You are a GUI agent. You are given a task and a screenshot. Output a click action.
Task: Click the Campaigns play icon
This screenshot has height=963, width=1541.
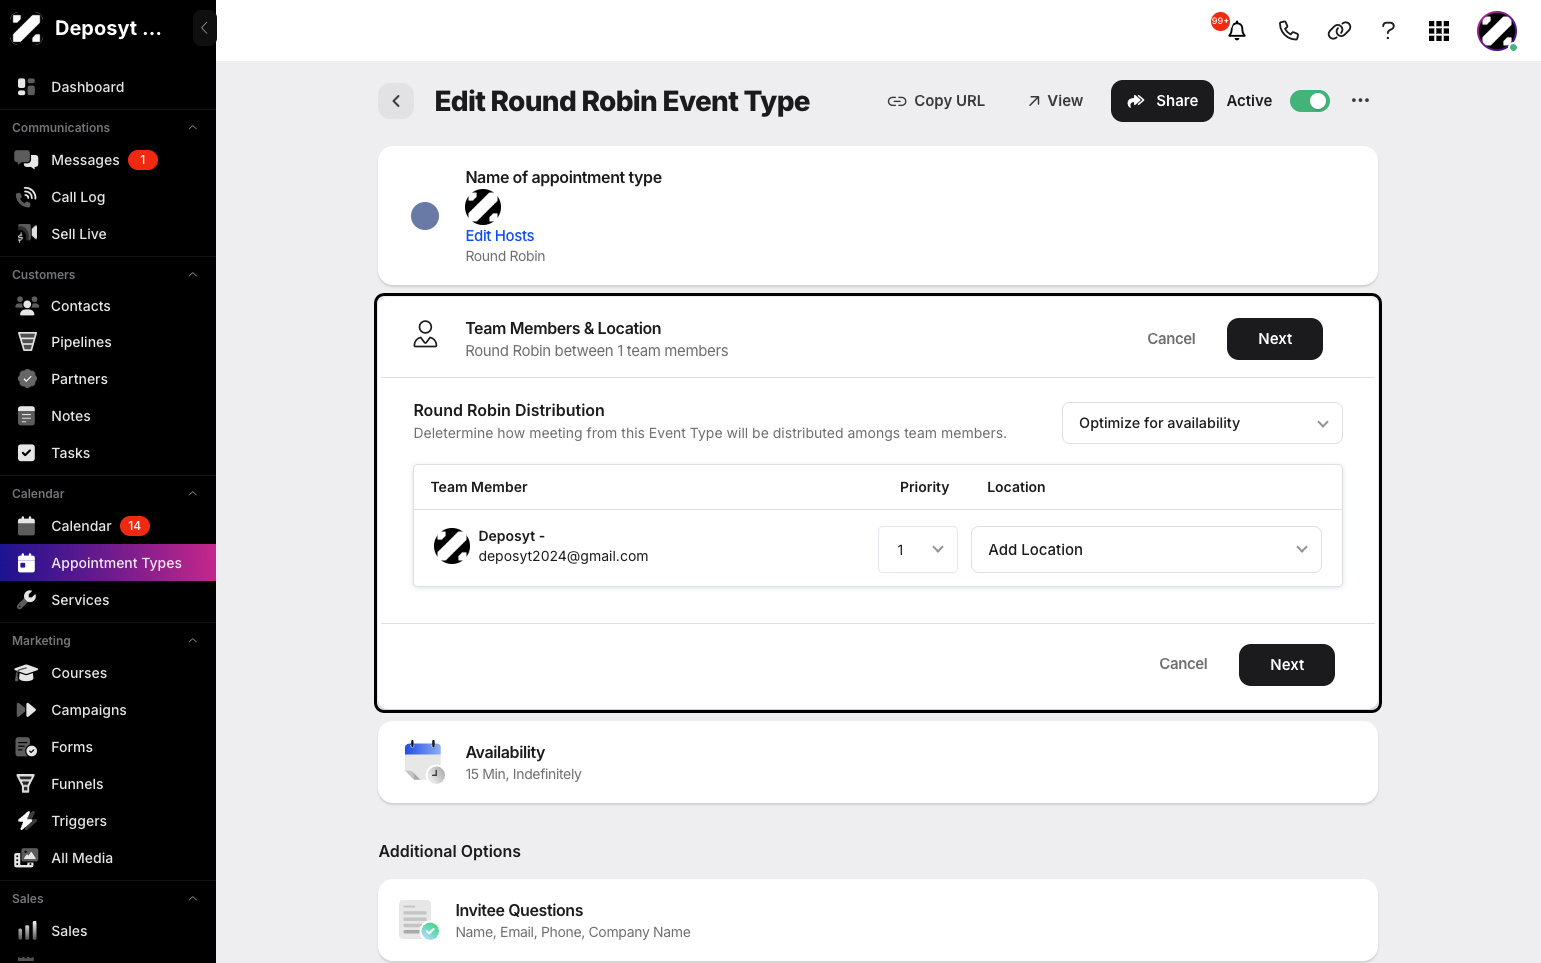[x=27, y=710]
